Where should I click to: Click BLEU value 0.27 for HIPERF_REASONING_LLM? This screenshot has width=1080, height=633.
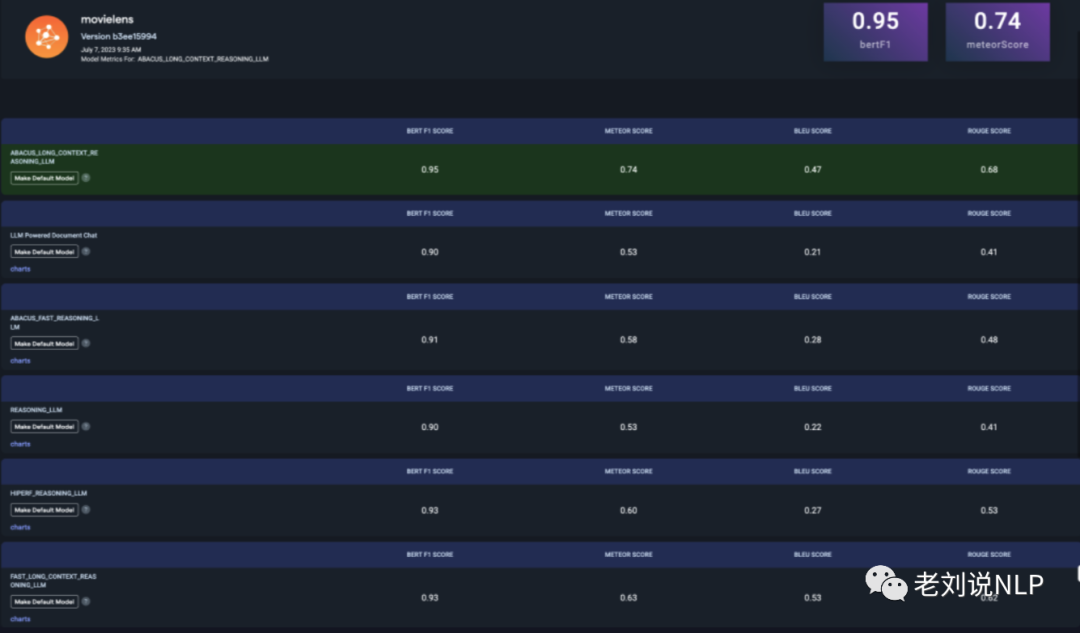point(813,510)
